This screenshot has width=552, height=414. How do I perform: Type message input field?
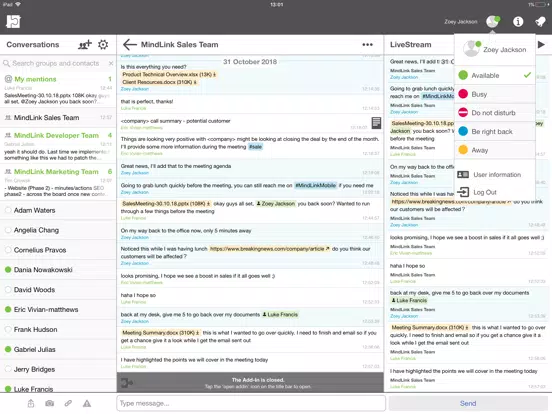pos(251,403)
